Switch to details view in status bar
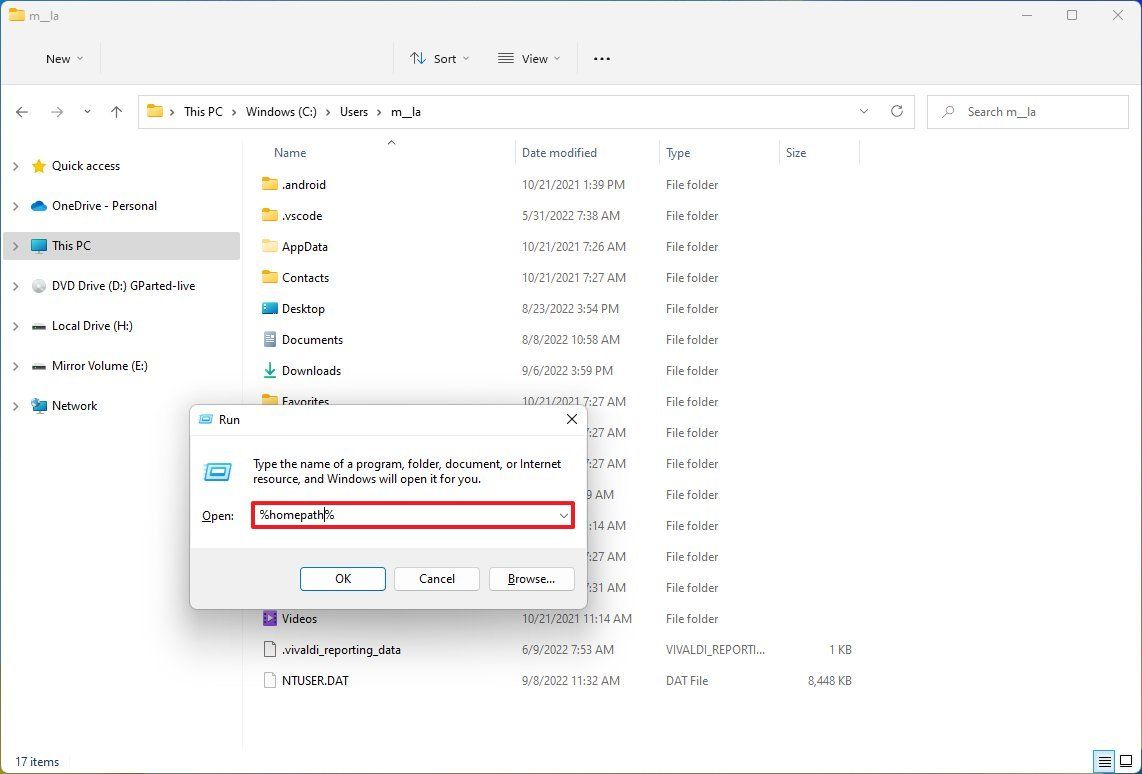Screen dimensions: 1142x774 (x=1105, y=761)
